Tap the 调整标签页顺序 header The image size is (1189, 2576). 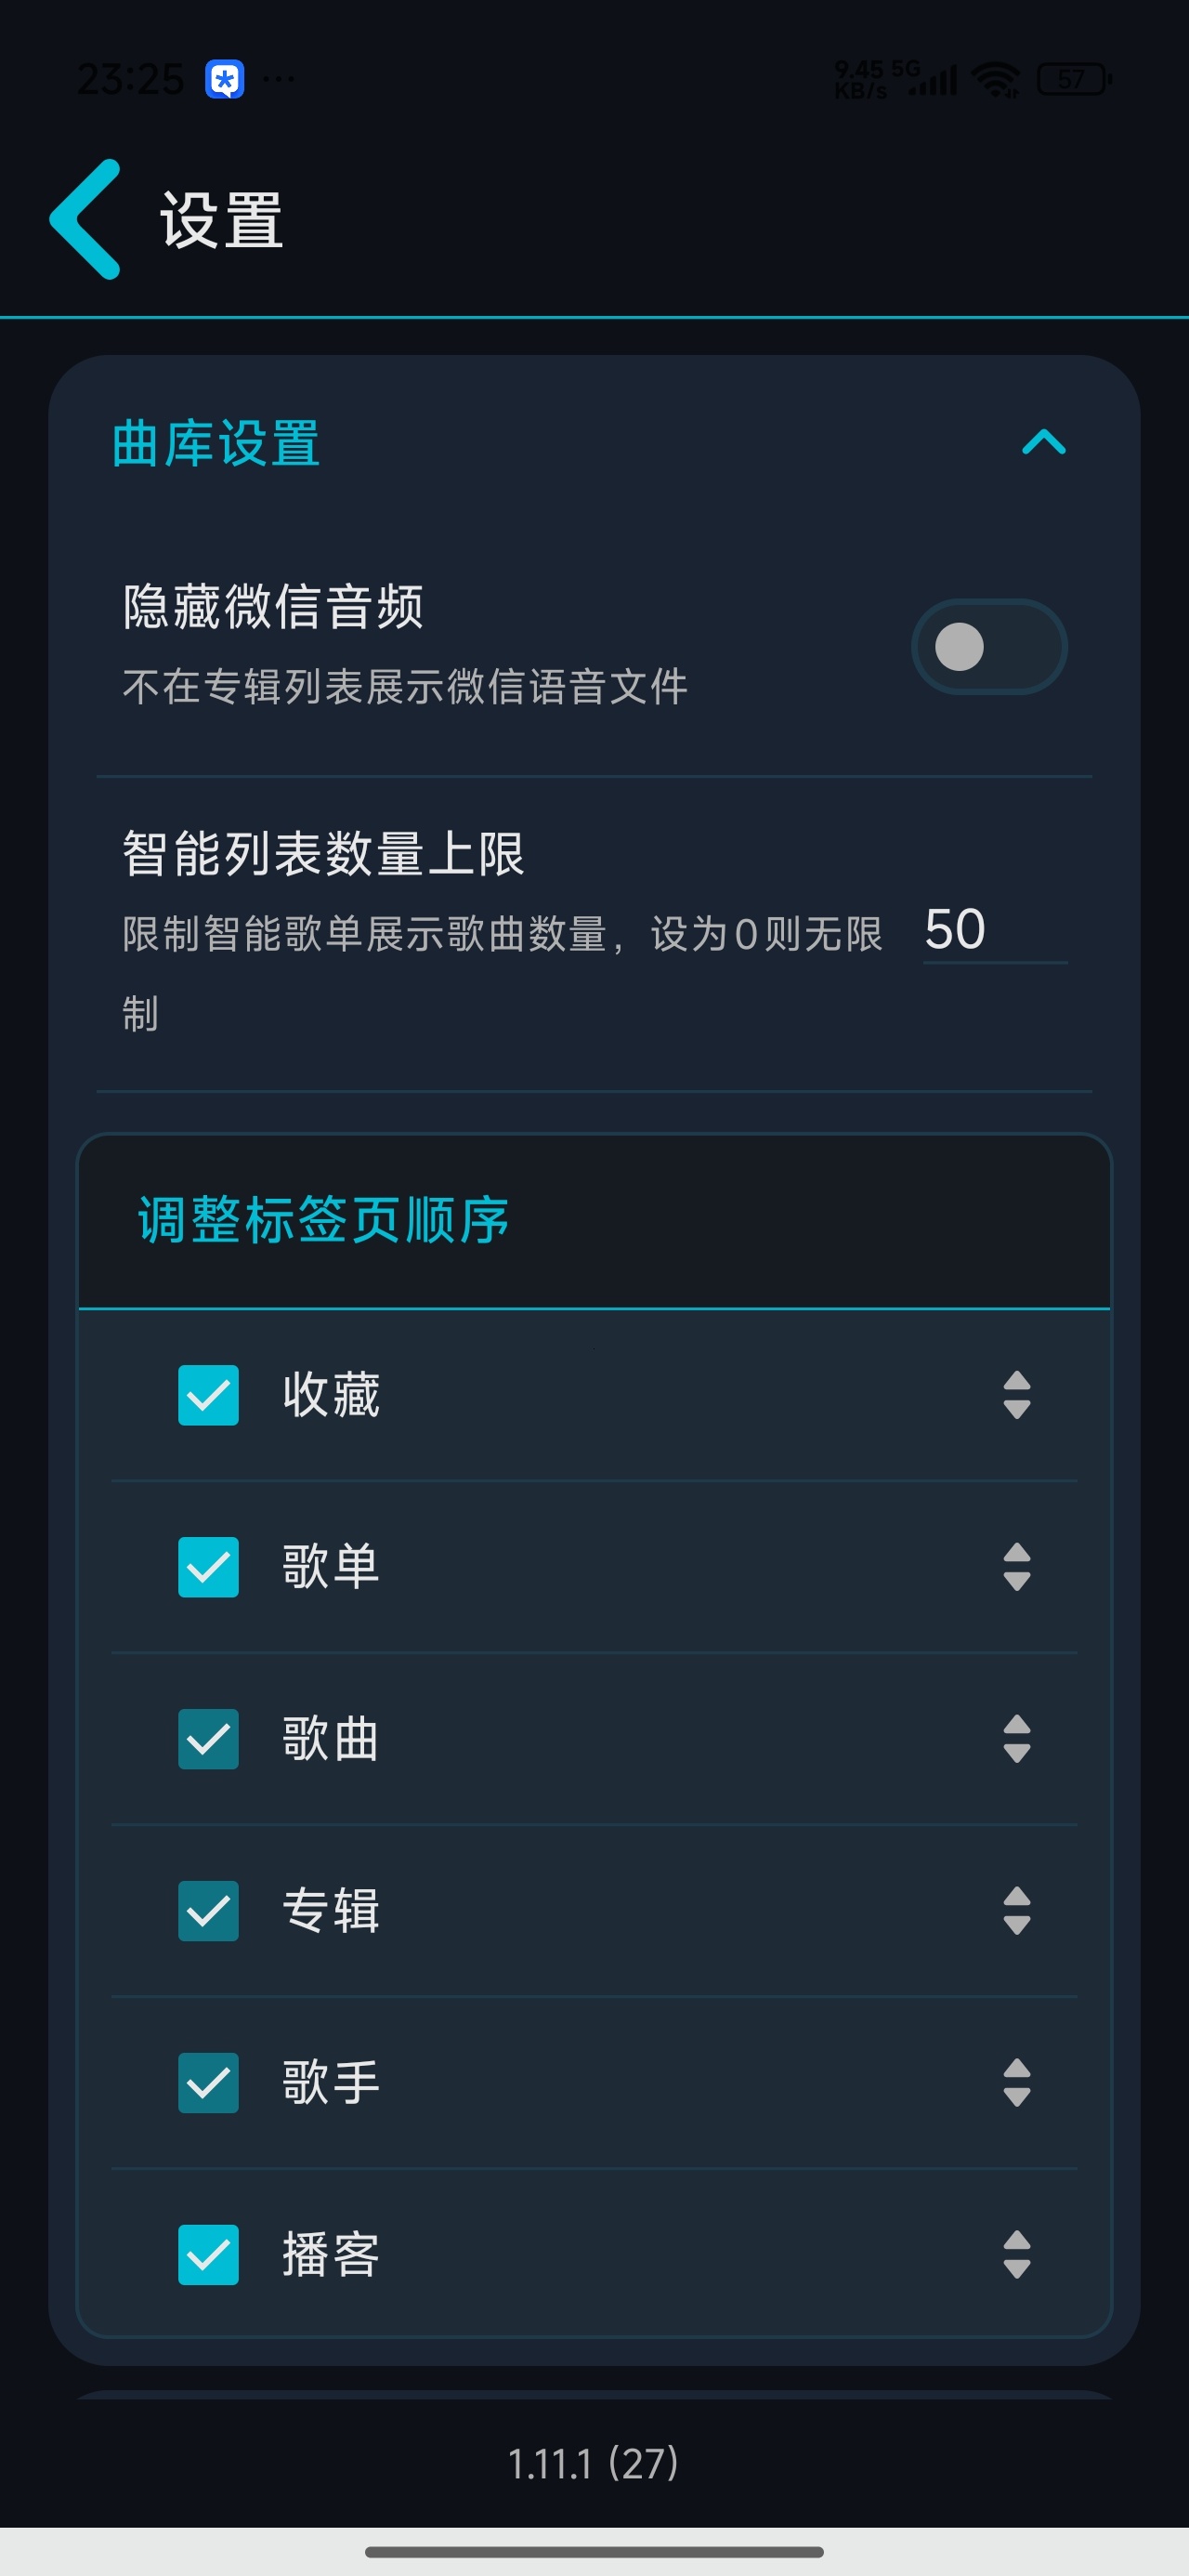point(323,1219)
